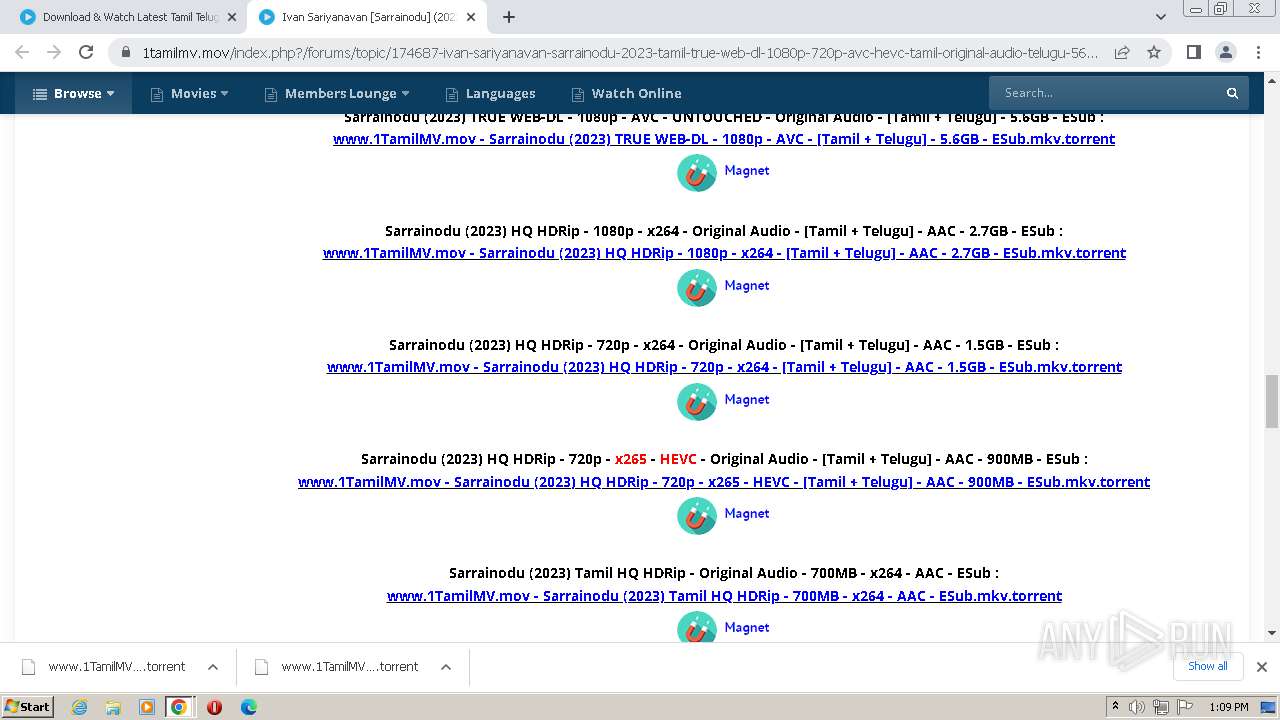
Task: Download the 720p x265 HEVC 900MB torrent
Action: tap(724, 482)
